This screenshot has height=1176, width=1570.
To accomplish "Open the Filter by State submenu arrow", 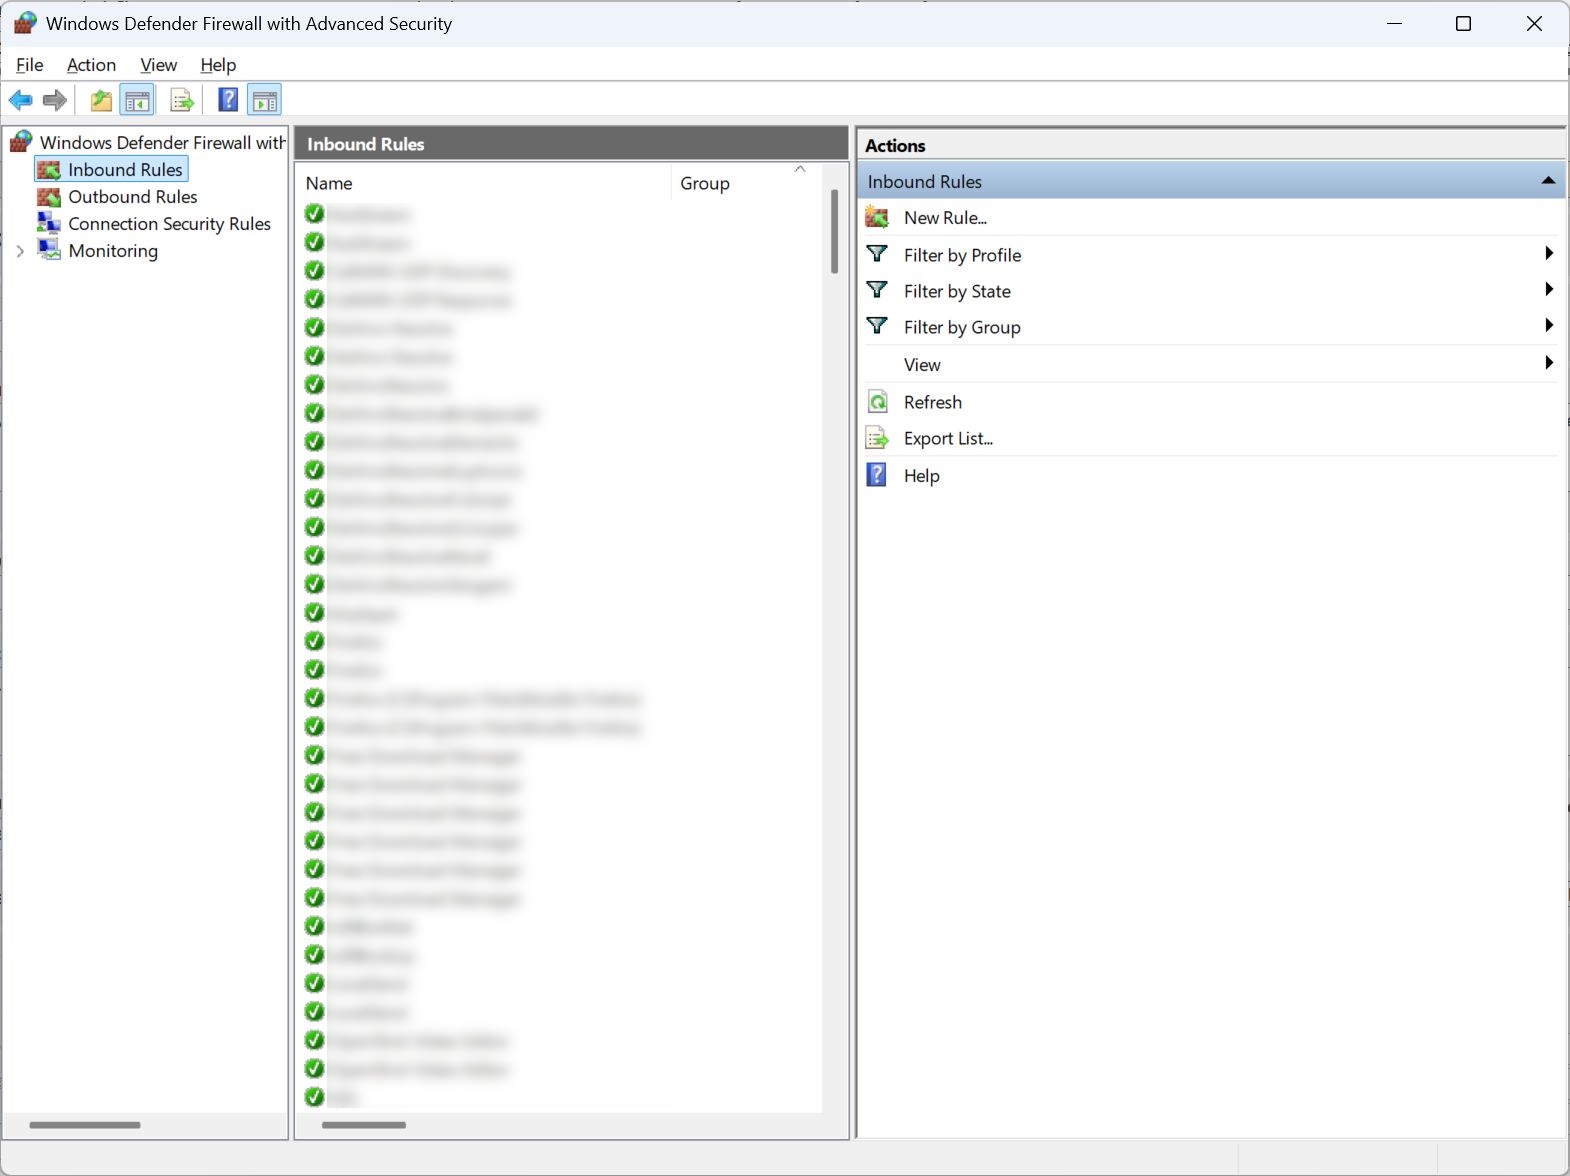I will (x=1548, y=290).
